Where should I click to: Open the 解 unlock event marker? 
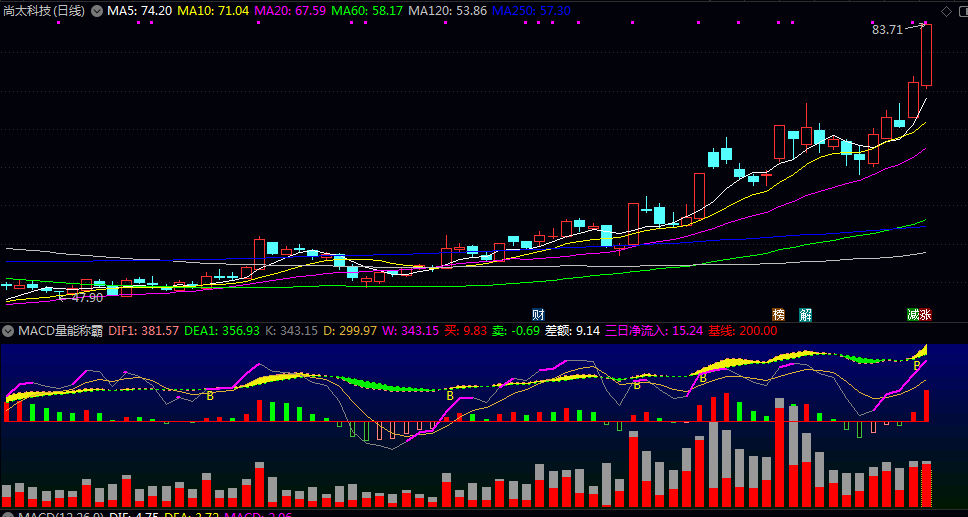806,314
